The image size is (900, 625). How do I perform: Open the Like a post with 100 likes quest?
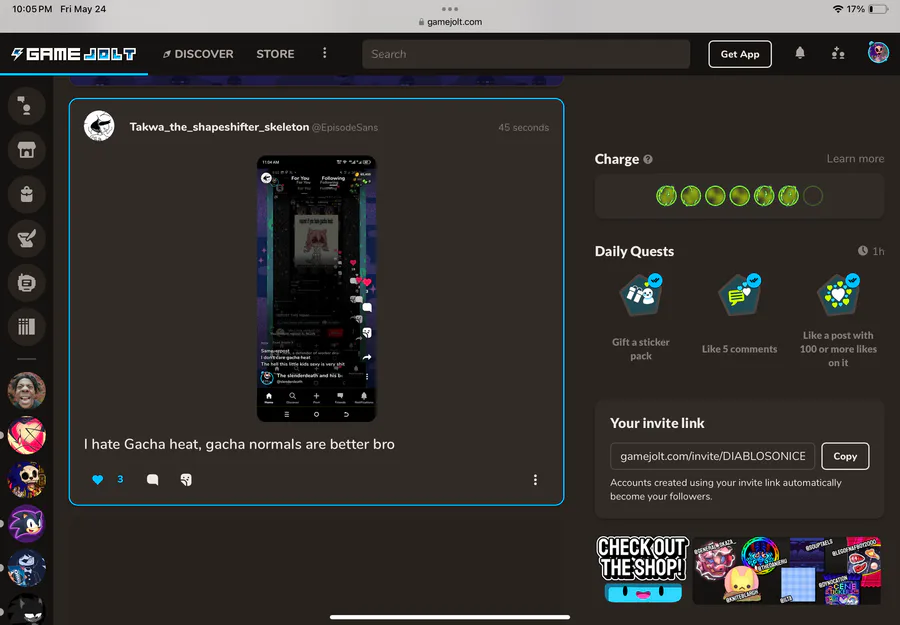pos(838,321)
